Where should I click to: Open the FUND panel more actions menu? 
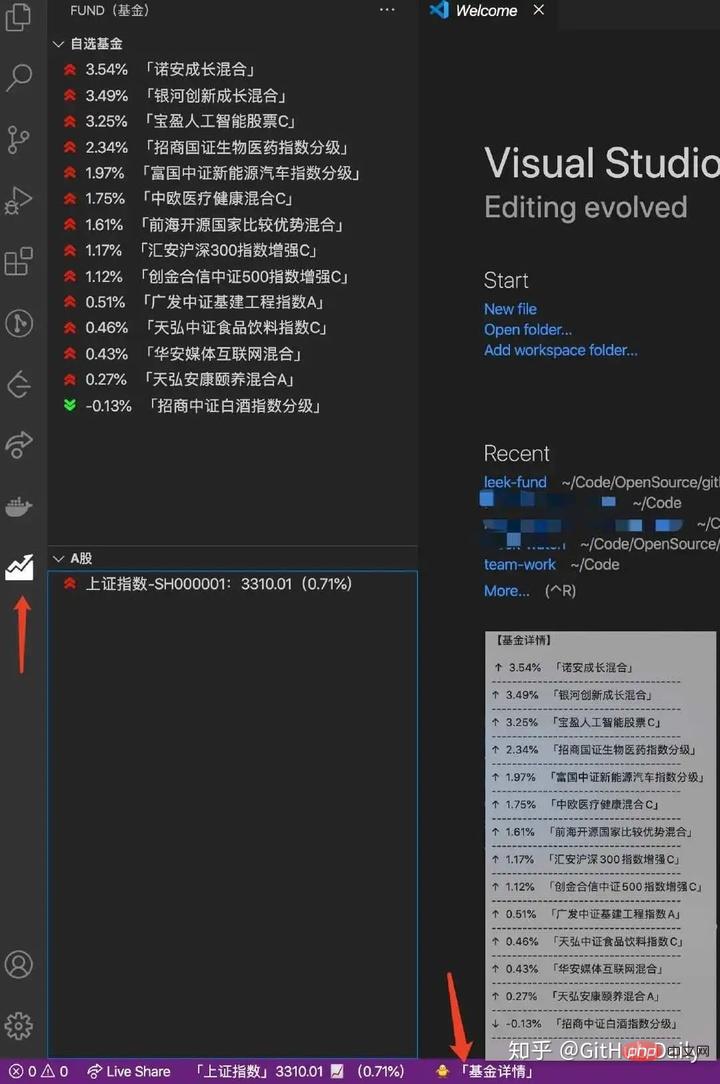coord(388,10)
